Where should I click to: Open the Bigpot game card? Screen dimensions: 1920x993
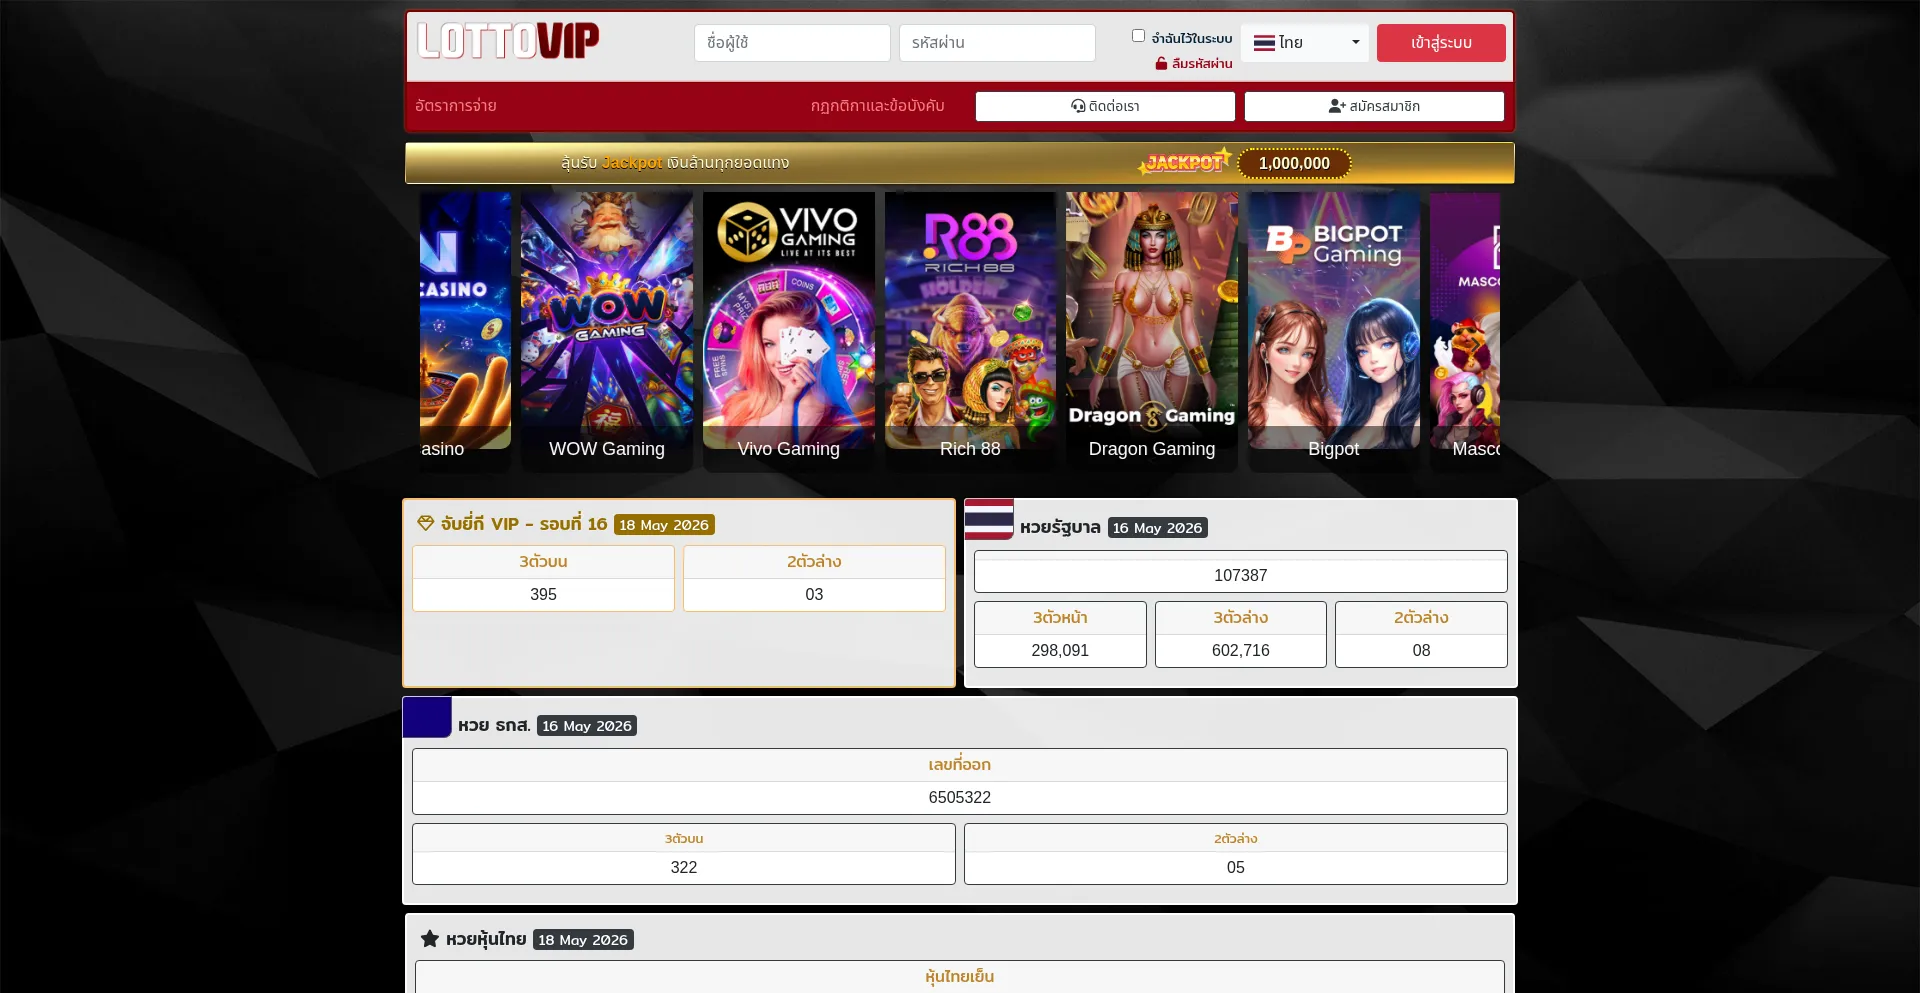pos(1334,331)
